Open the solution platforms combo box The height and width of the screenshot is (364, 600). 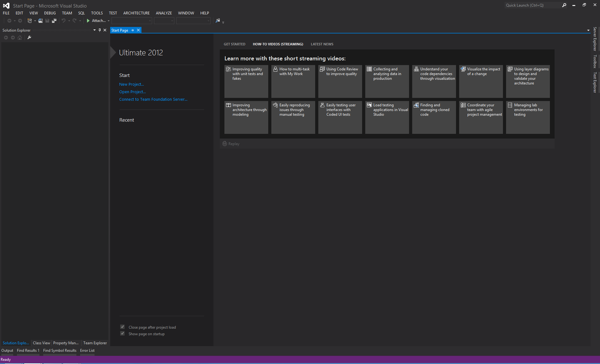coord(164,21)
